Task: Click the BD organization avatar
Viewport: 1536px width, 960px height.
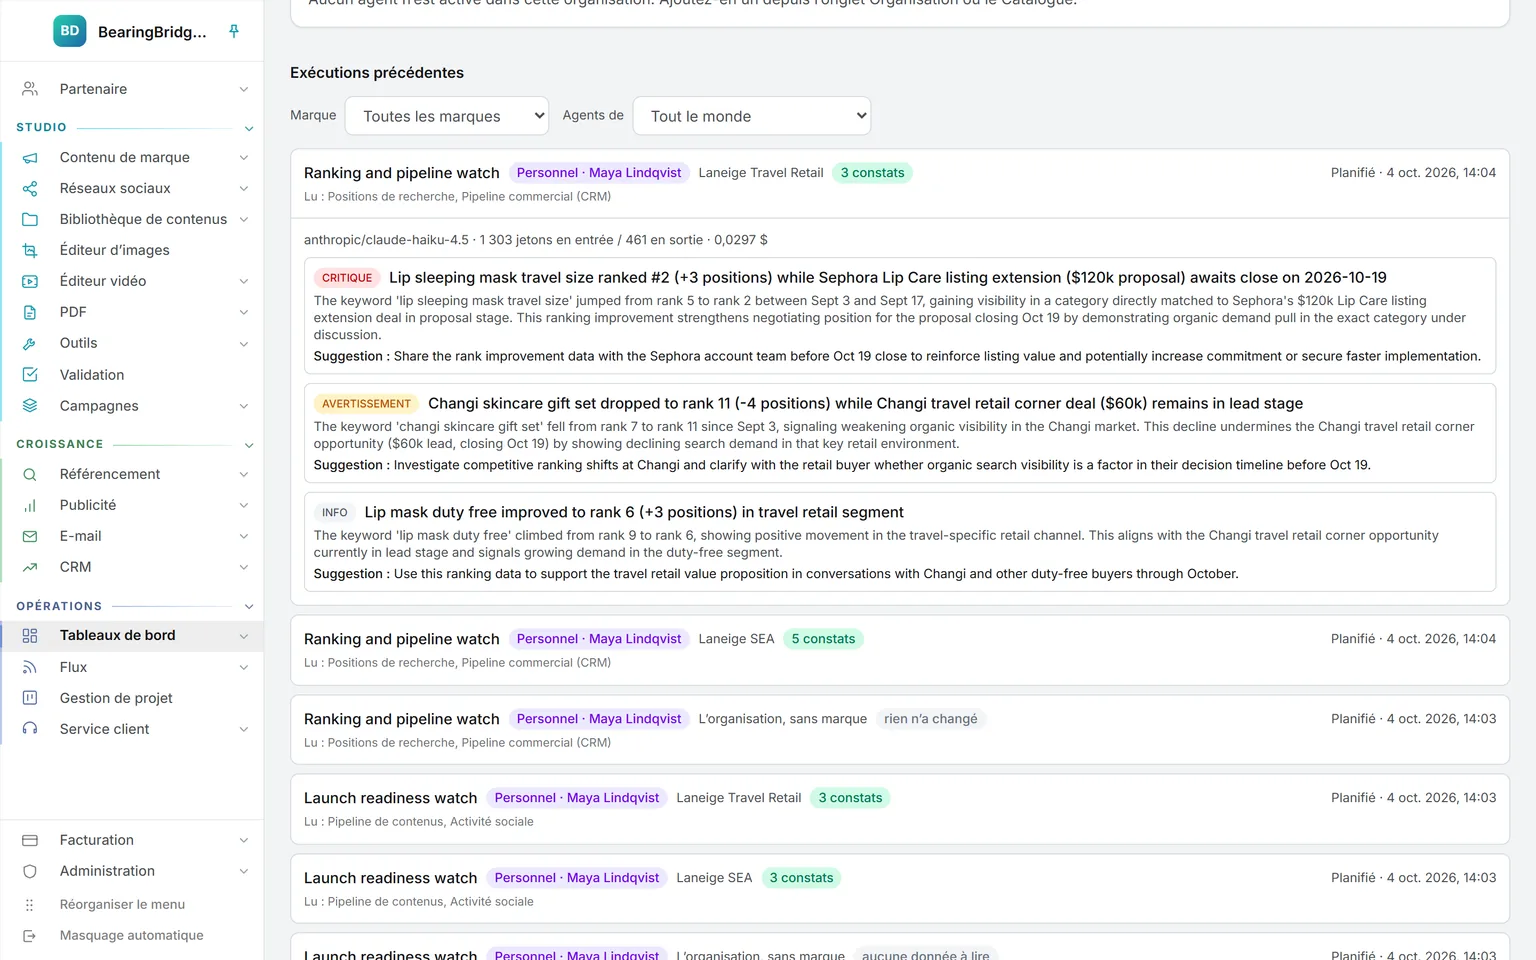Action: point(70,31)
